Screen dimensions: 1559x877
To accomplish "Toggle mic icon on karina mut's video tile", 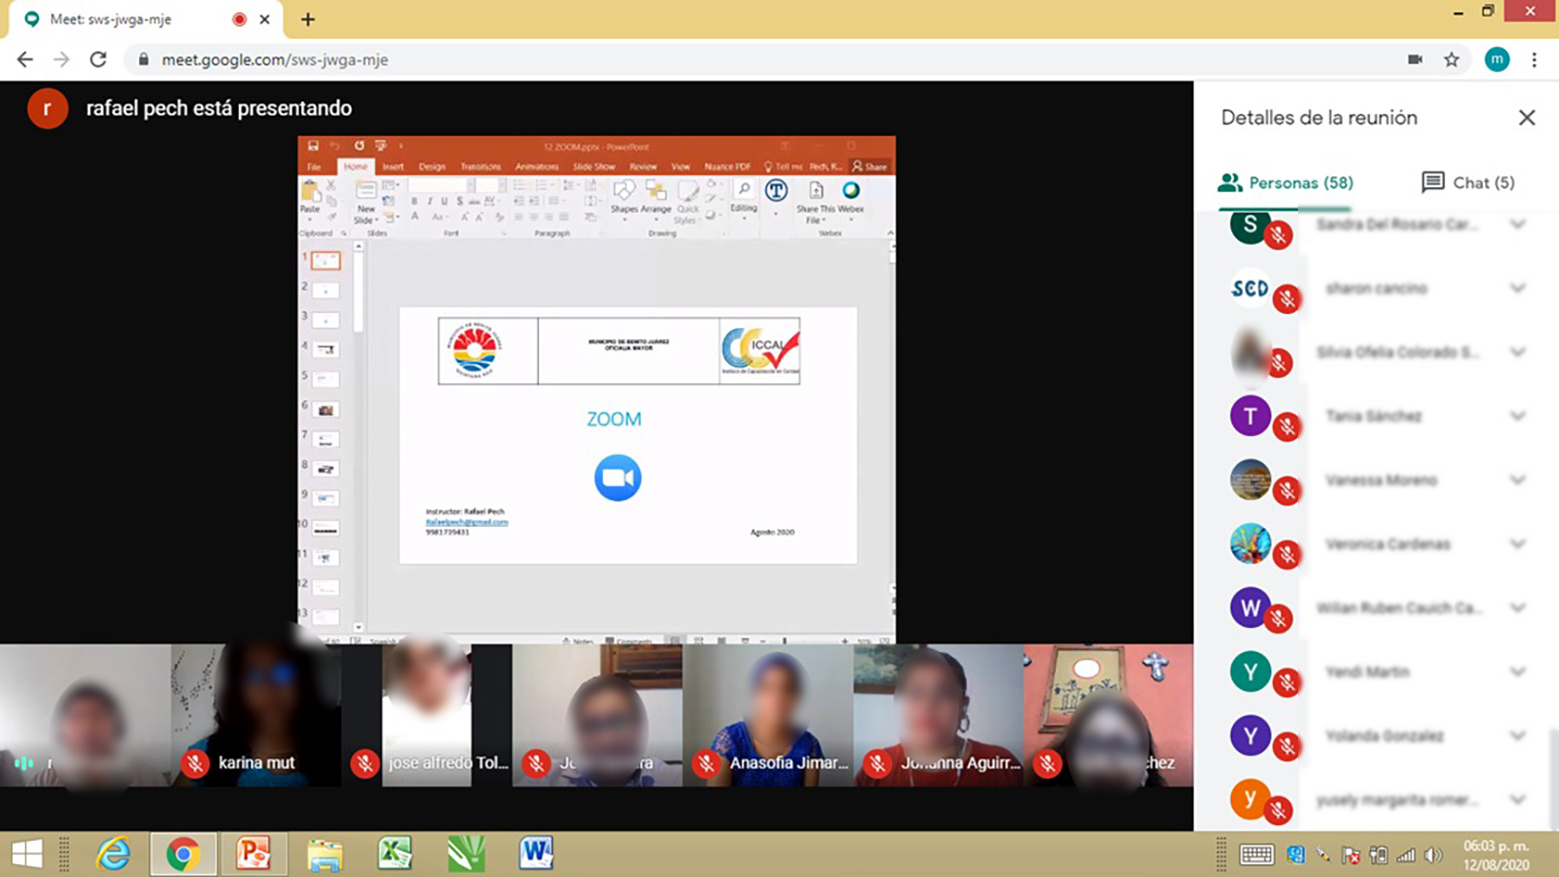I will pos(195,763).
